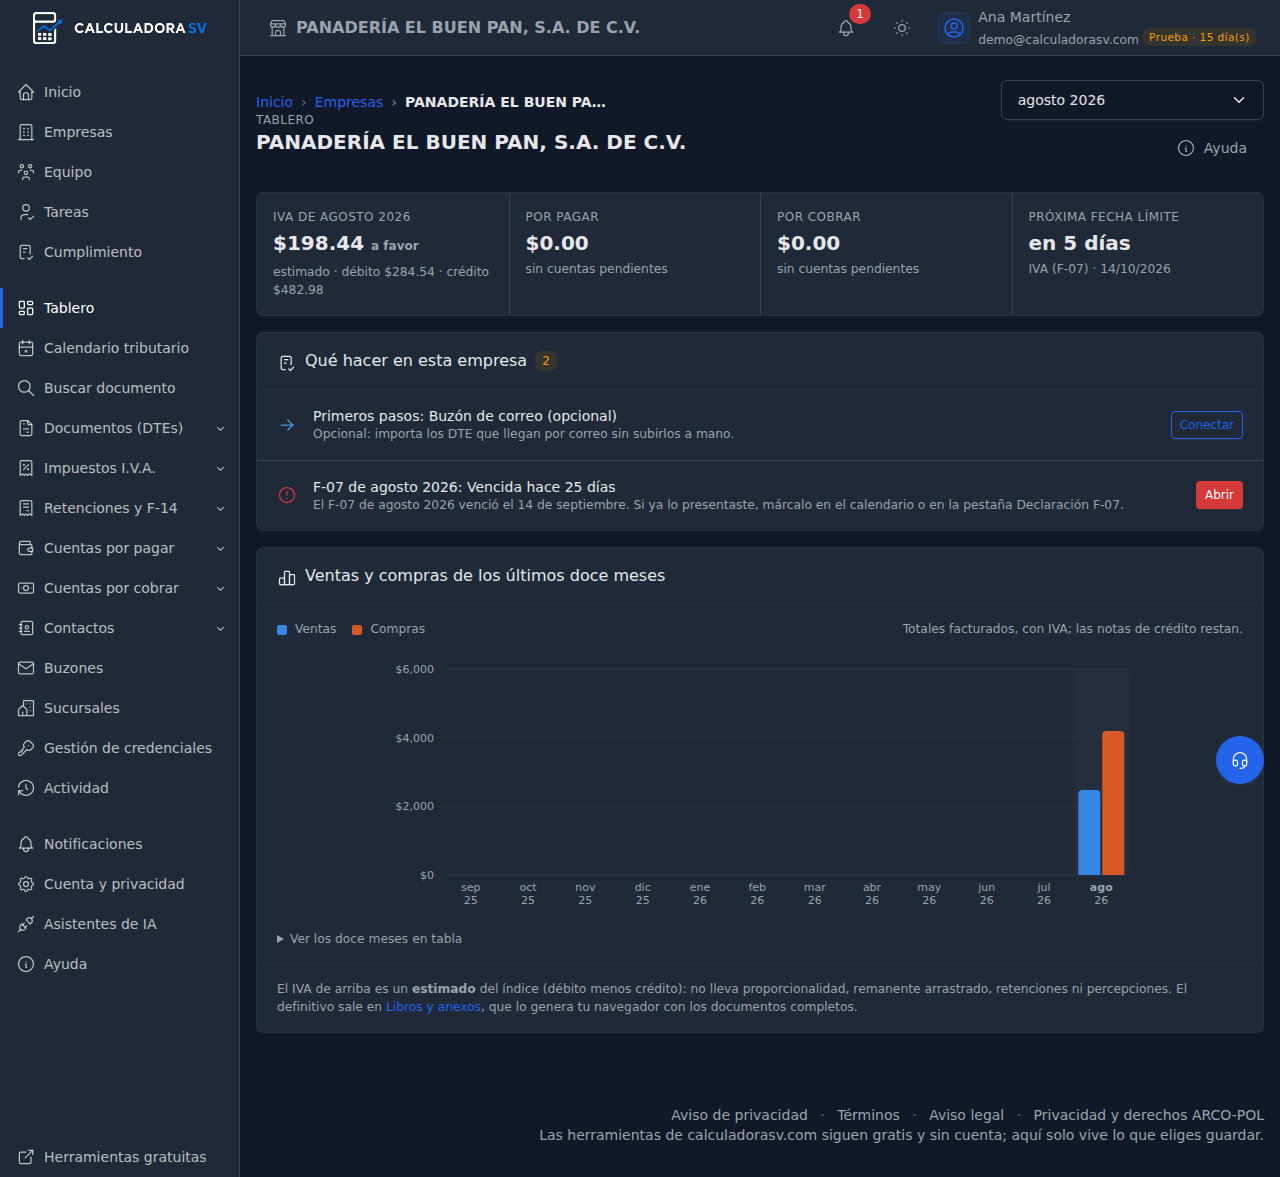Expand the Contactos submenu chevron

tap(220, 628)
